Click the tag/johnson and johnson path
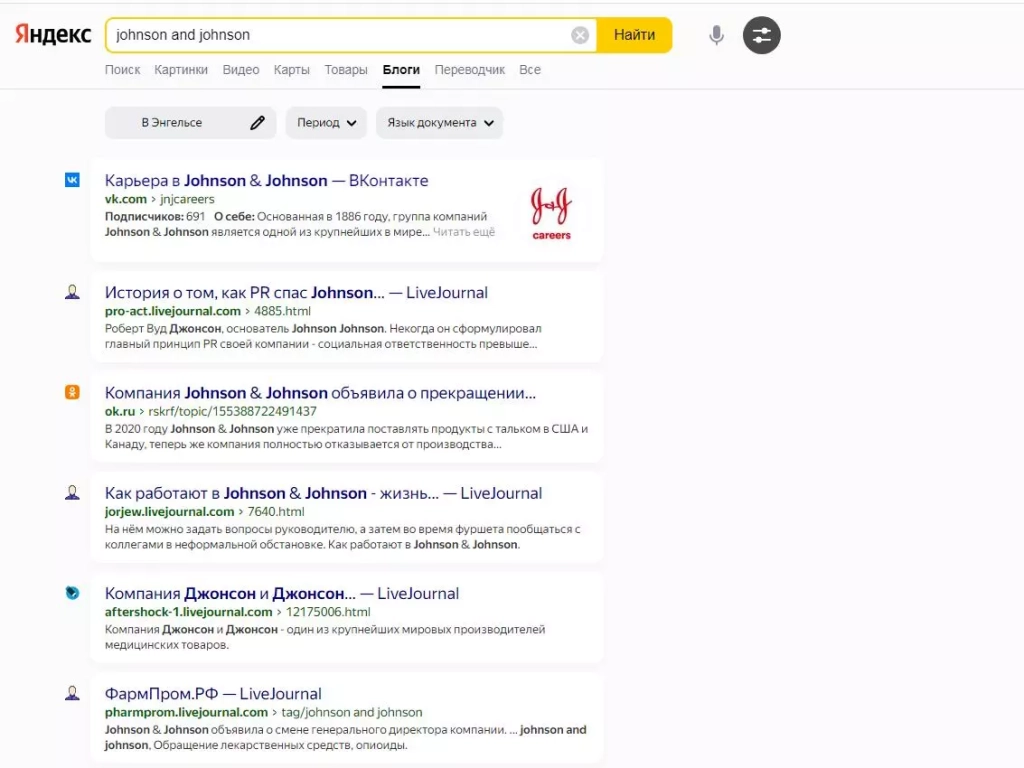 [351, 712]
